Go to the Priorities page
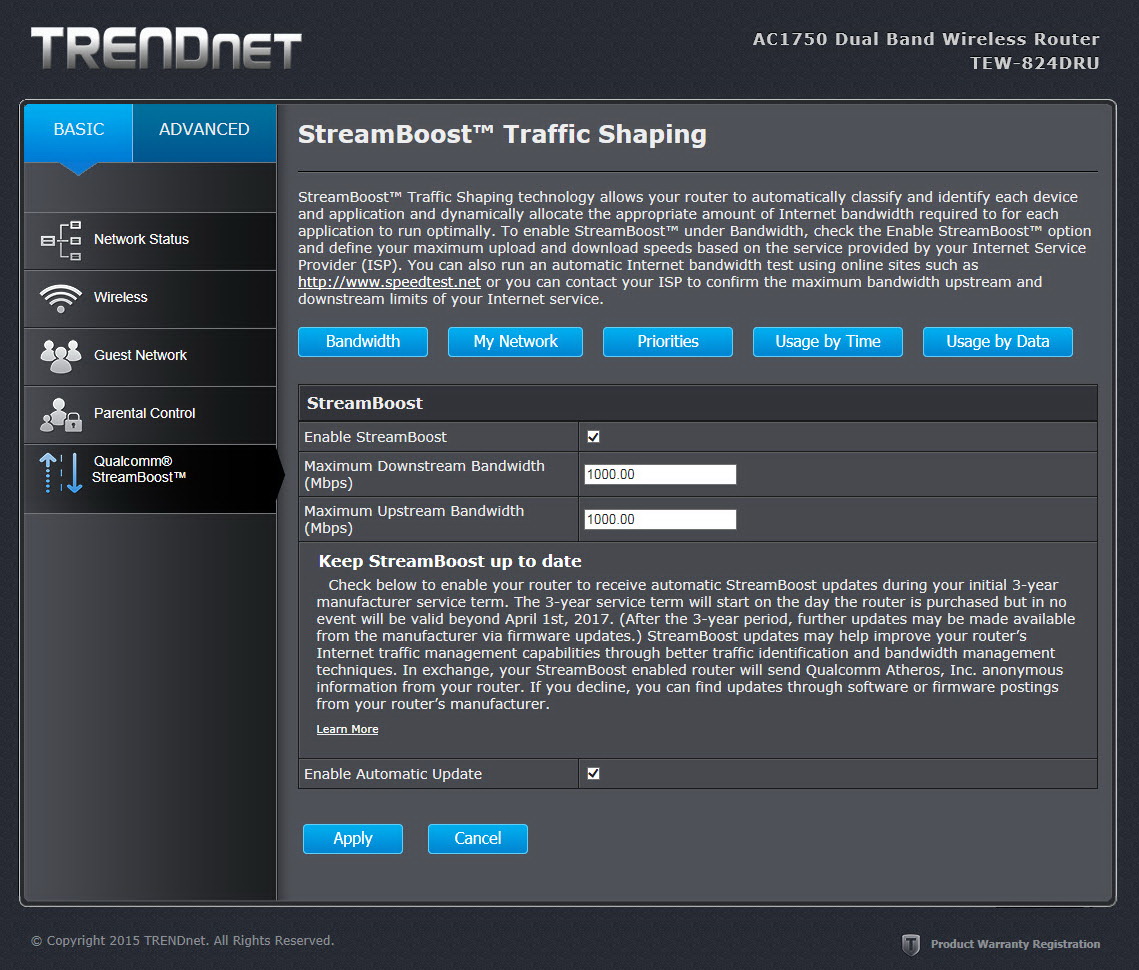The image size is (1139, 970). coord(668,341)
